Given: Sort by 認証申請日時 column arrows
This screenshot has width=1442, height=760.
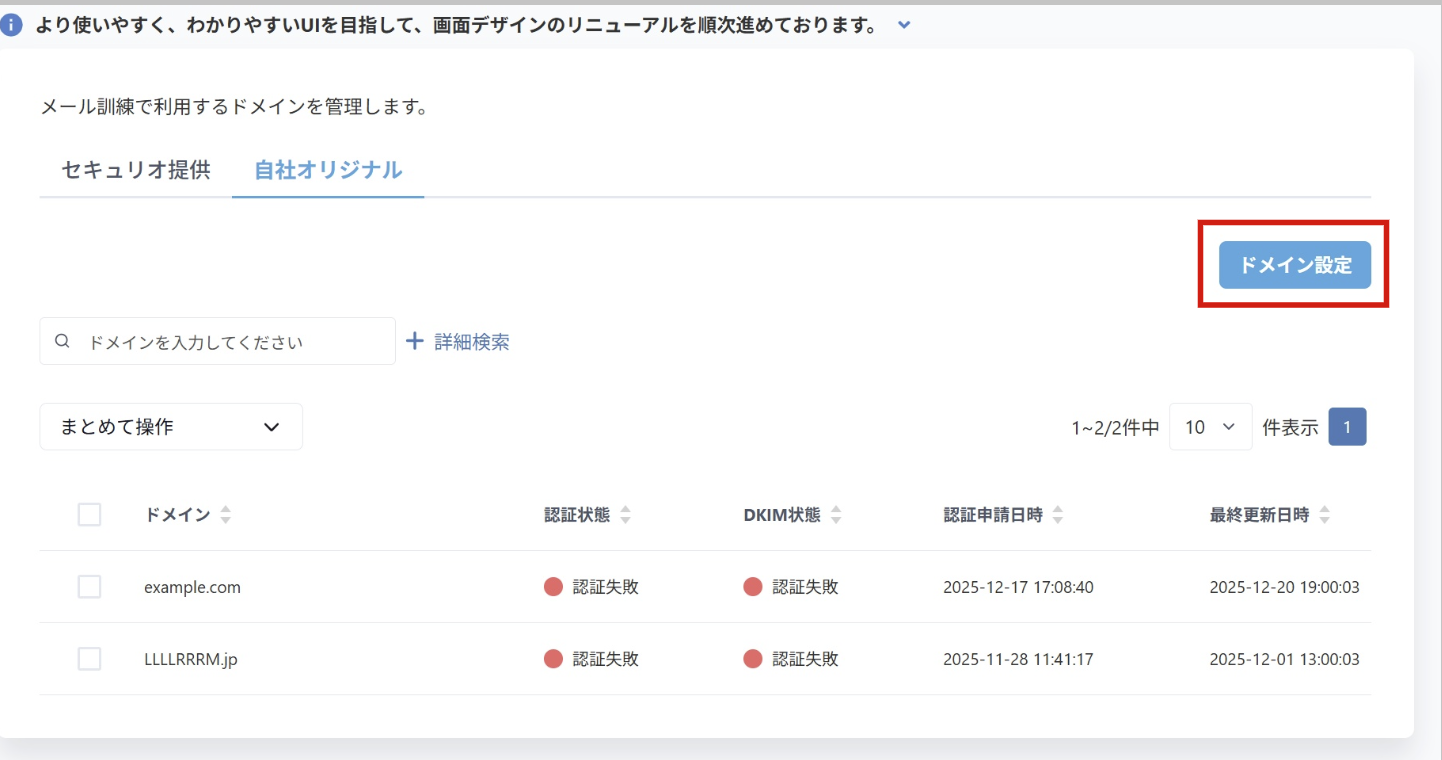Looking at the screenshot, I should 1058,515.
